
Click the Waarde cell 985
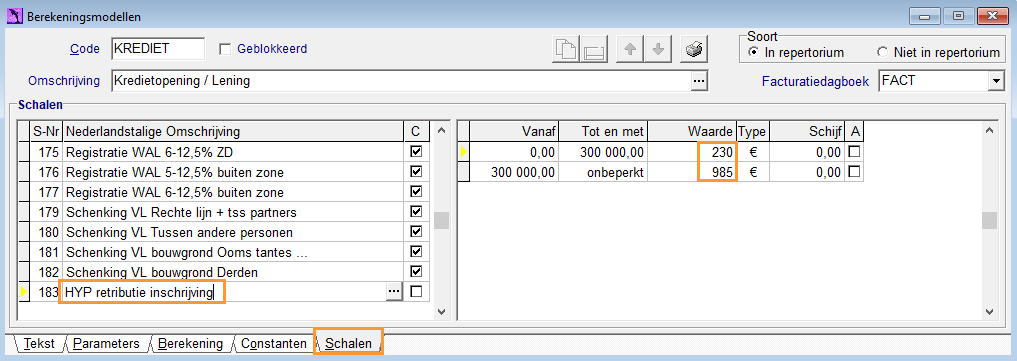coord(692,172)
